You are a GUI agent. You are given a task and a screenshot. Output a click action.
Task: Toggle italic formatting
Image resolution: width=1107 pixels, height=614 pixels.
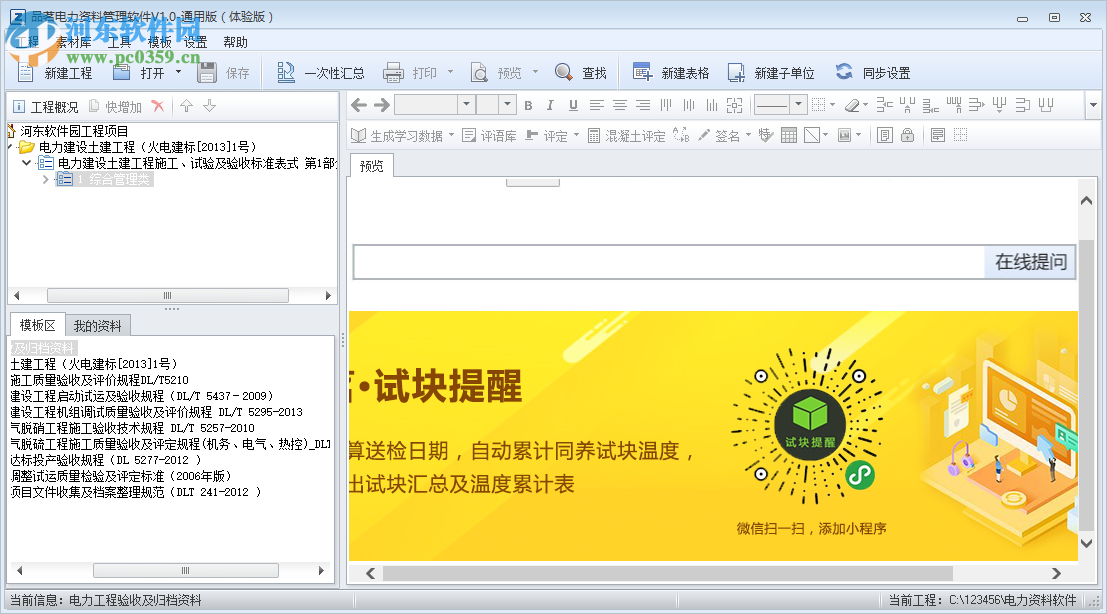pyautogui.click(x=549, y=105)
